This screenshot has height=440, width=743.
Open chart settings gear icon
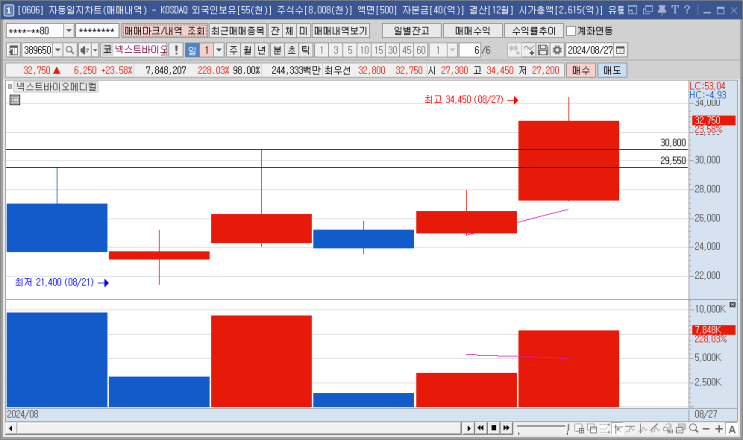557,50
